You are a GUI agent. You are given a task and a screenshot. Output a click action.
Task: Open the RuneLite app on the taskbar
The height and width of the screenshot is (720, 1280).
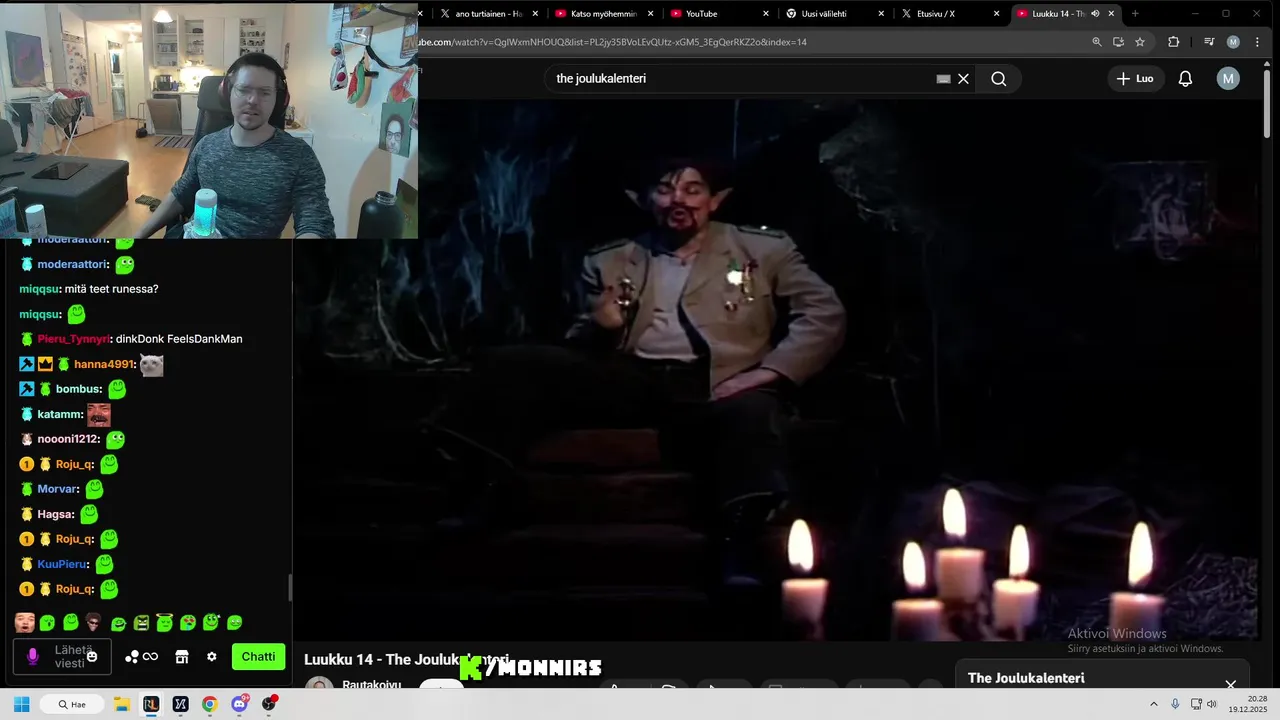(x=151, y=704)
